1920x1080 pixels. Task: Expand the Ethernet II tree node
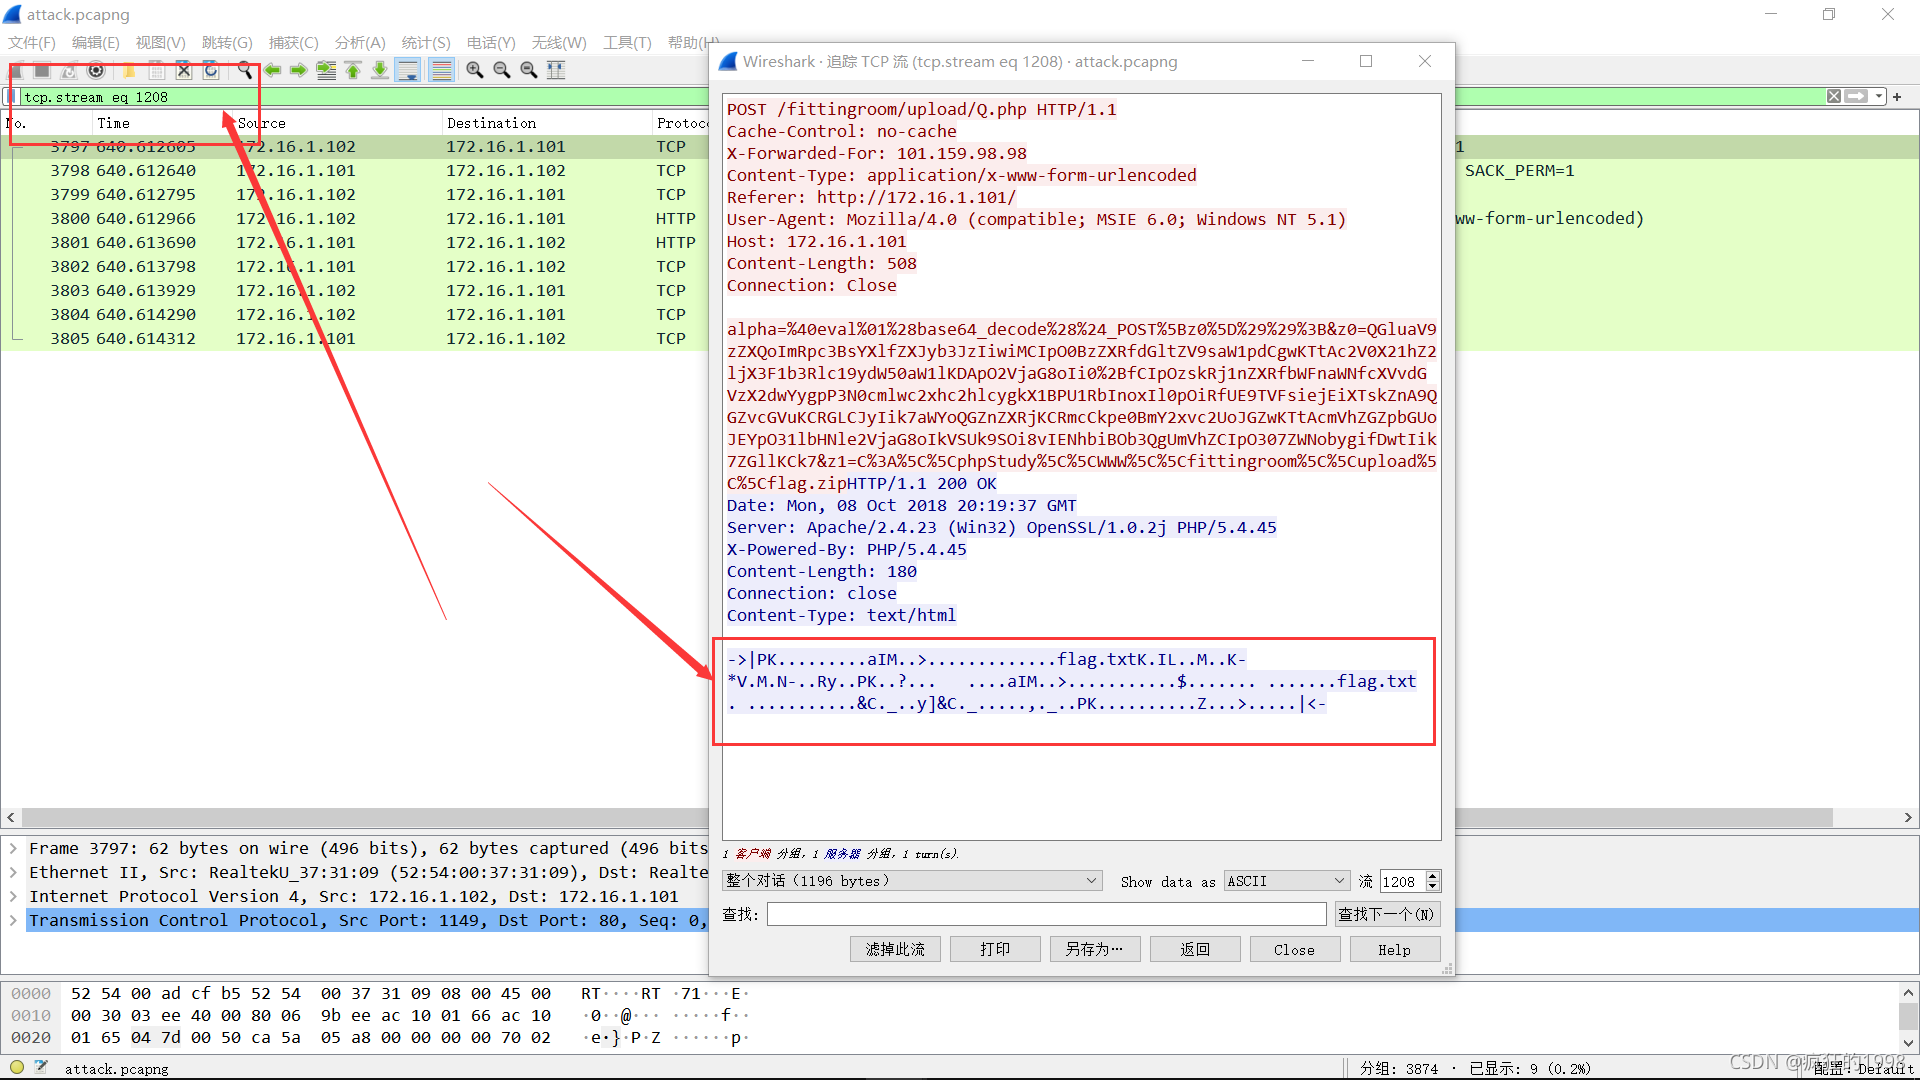13,872
